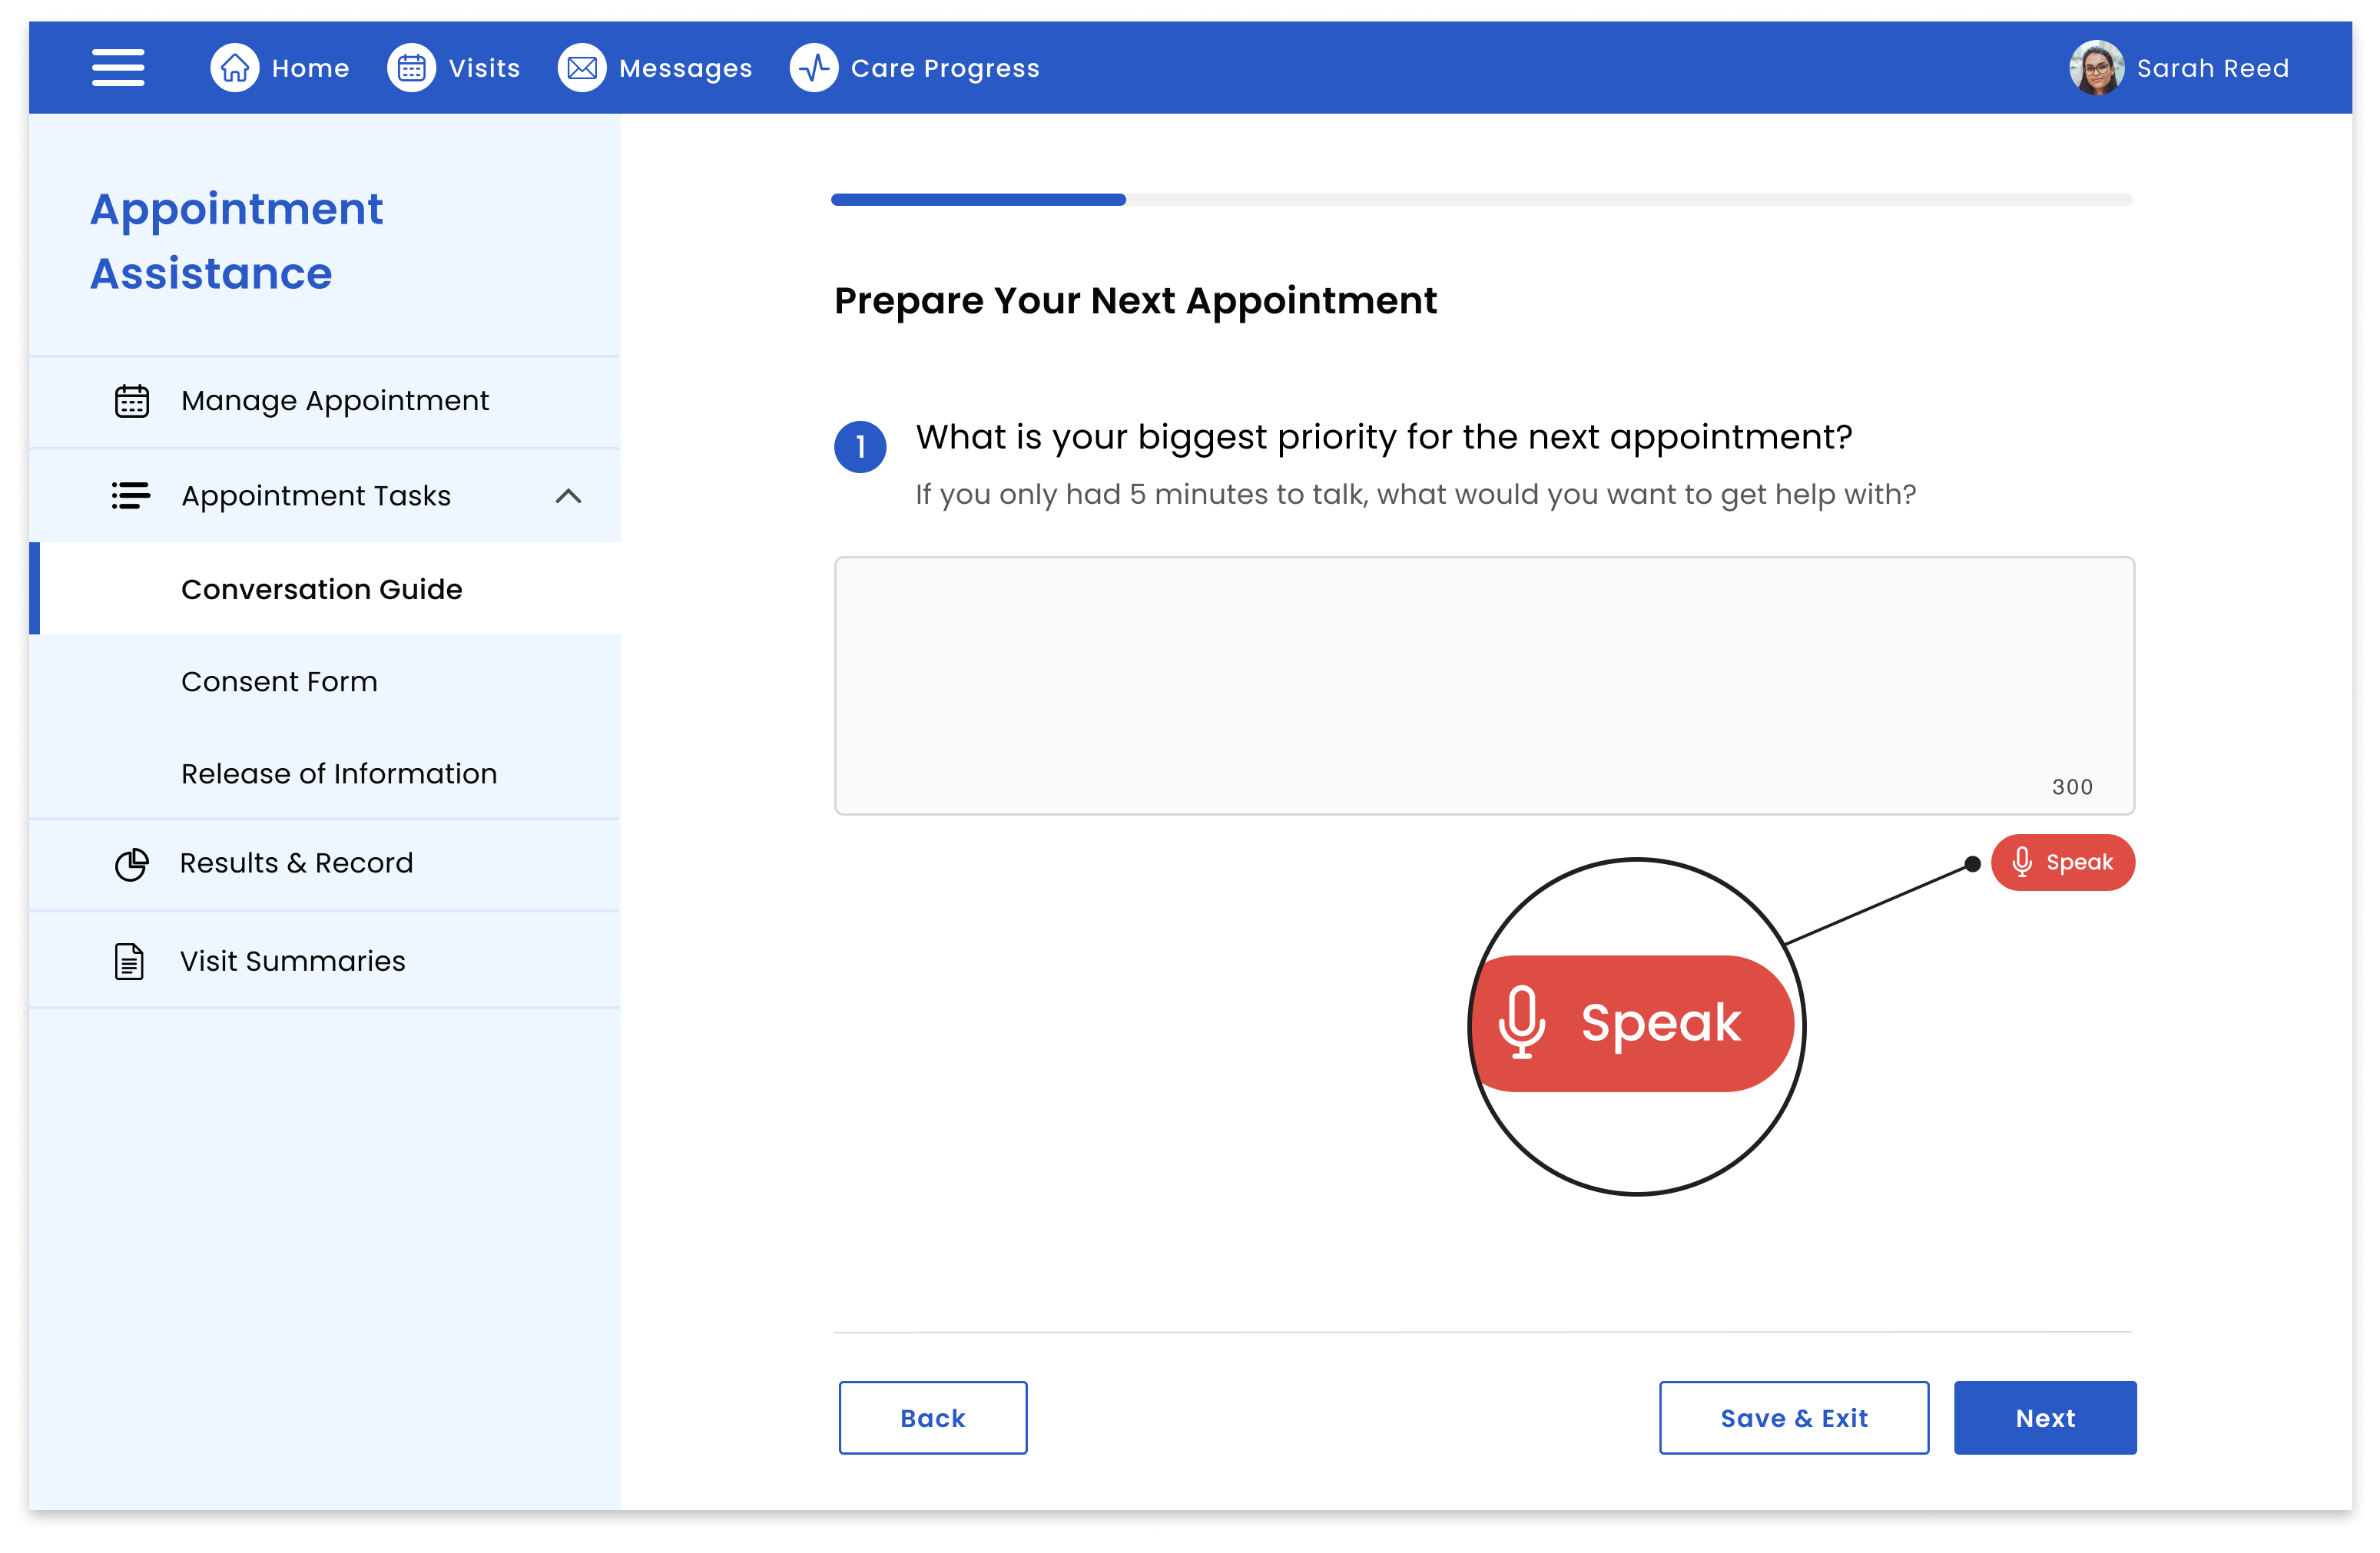The image size is (2380, 1553).
Task: Click the Appointment Tasks list icon
Action: click(x=131, y=496)
